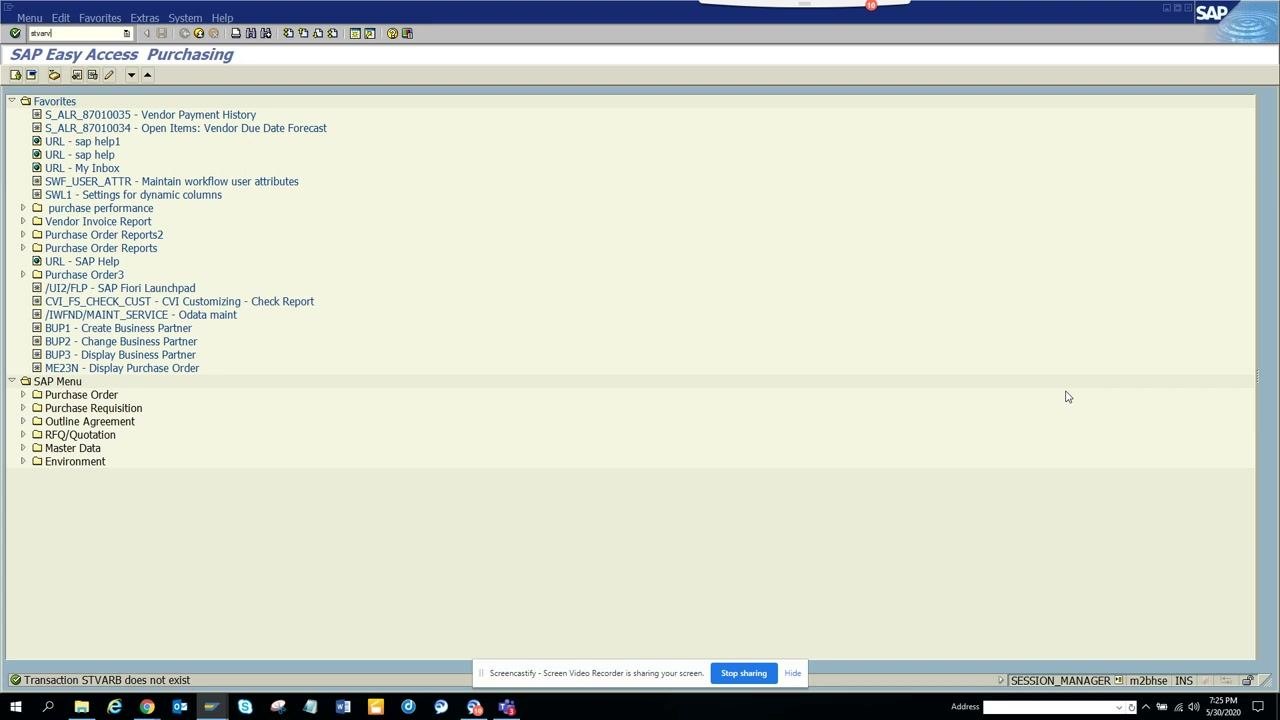Click the Delete Favorites icon
The height and width of the screenshot is (720, 1280).
[92, 75]
